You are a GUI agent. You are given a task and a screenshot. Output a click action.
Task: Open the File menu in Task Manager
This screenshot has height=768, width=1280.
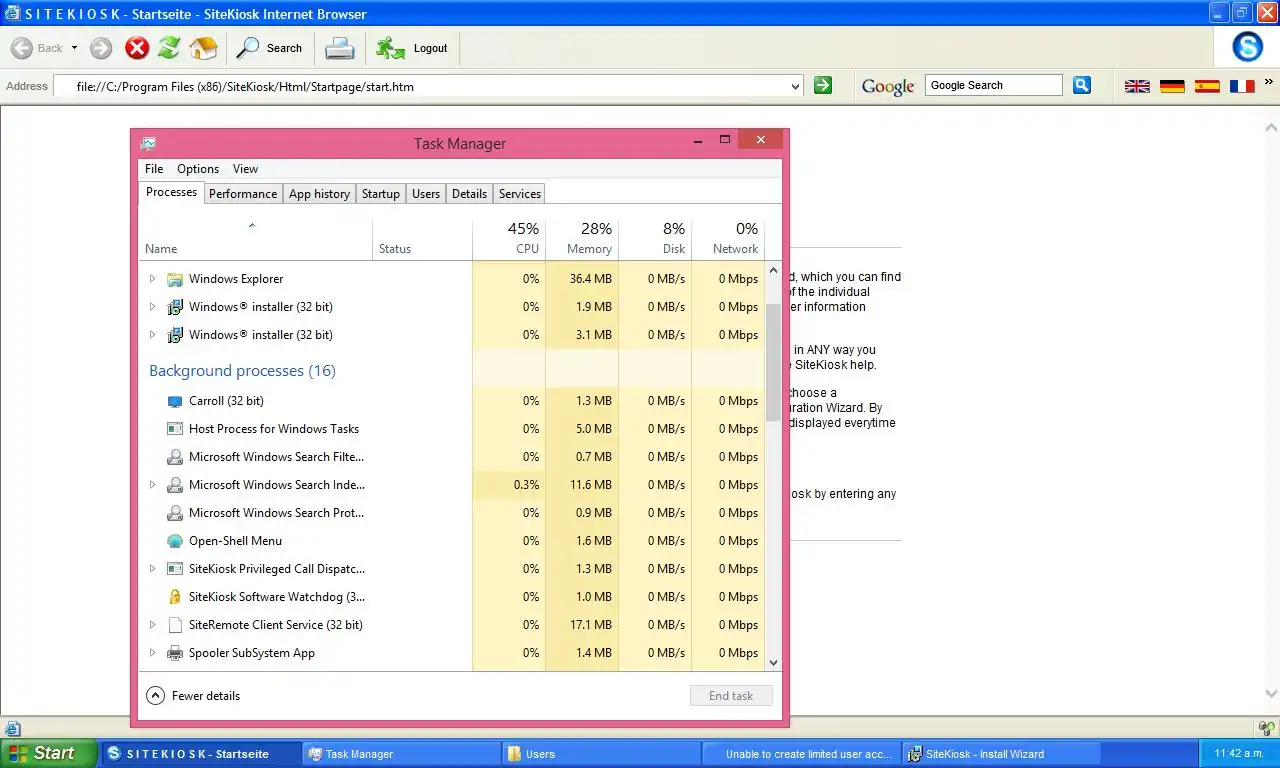pos(154,169)
